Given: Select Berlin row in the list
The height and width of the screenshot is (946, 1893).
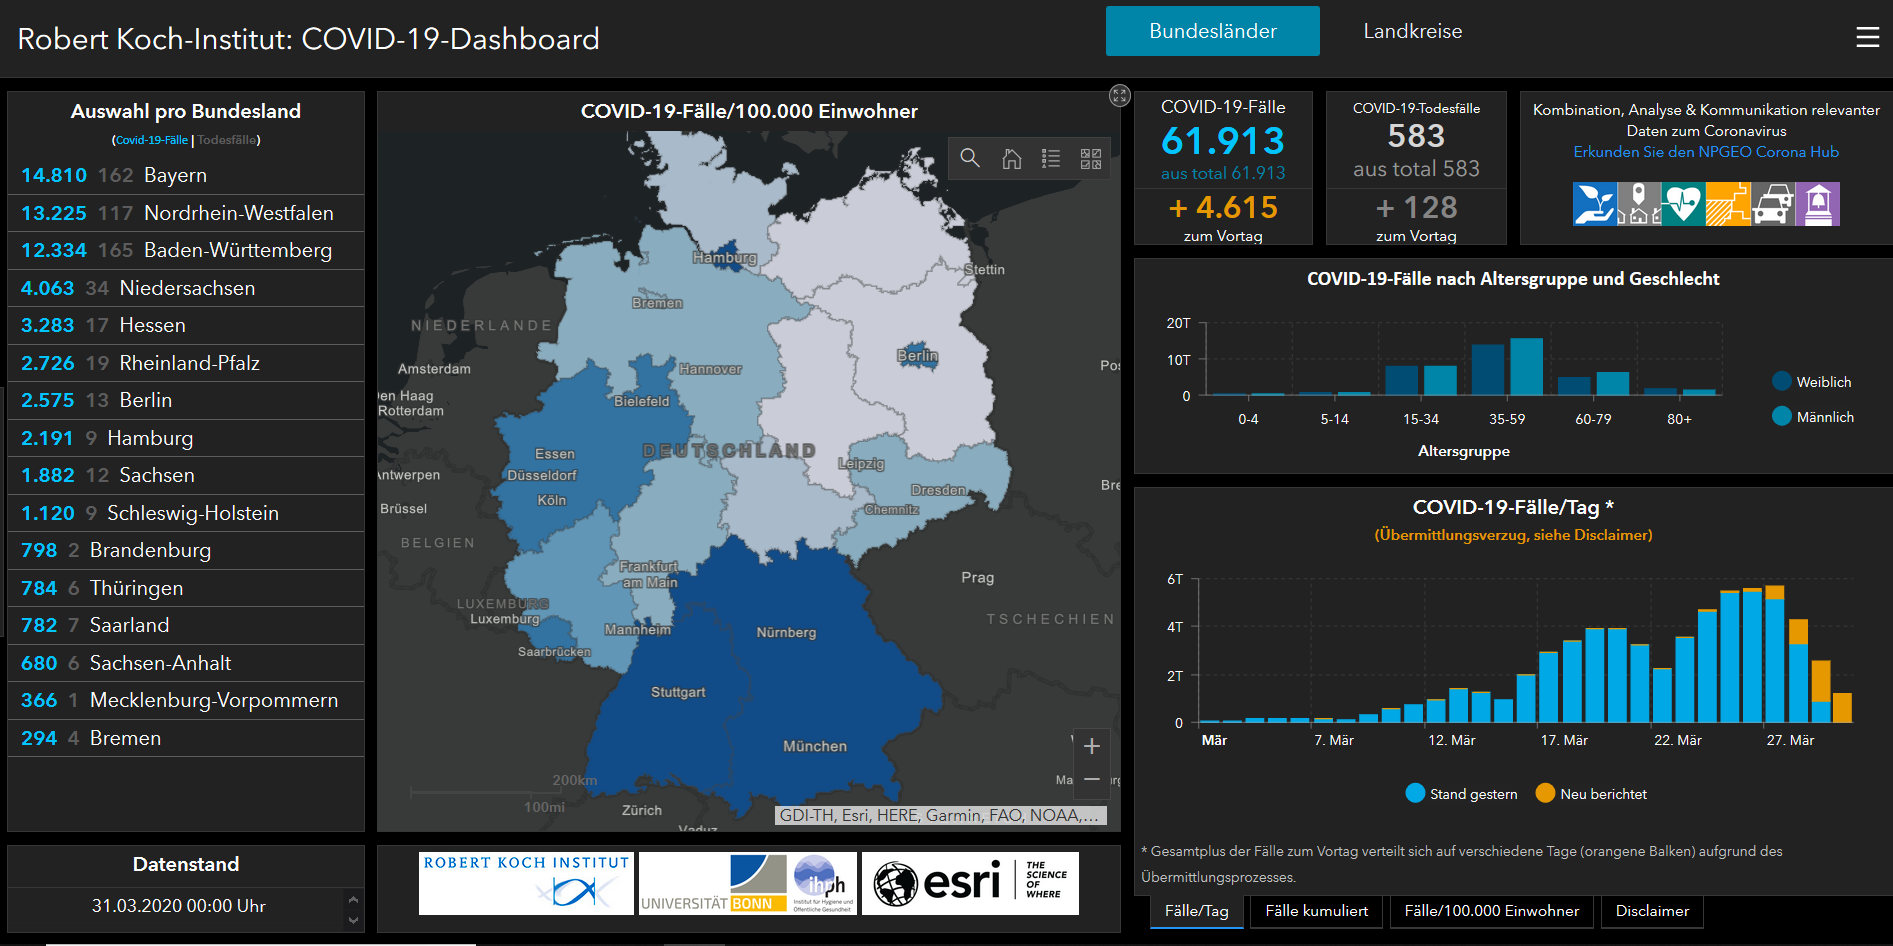Looking at the screenshot, I should pyautogui.click(x=186, y=400).
